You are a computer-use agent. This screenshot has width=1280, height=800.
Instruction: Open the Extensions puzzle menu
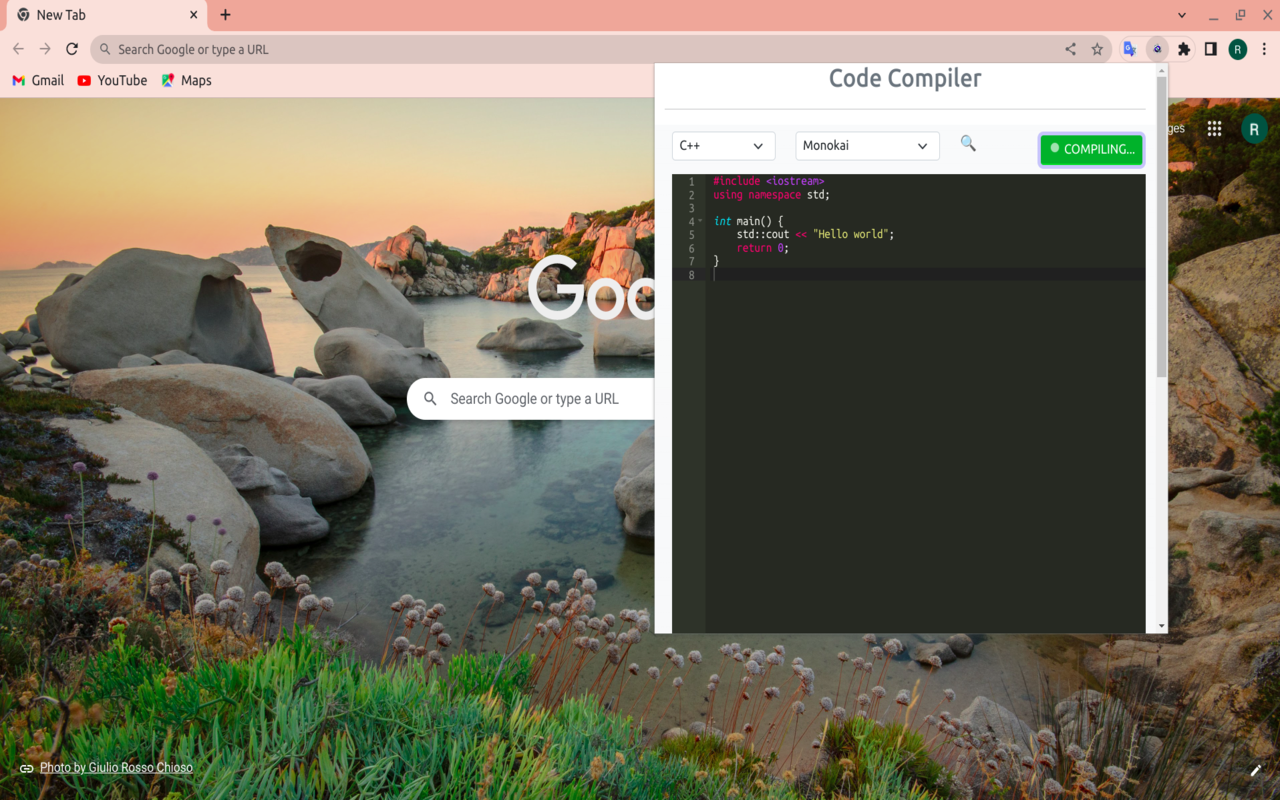click(x=1184, y=49)
